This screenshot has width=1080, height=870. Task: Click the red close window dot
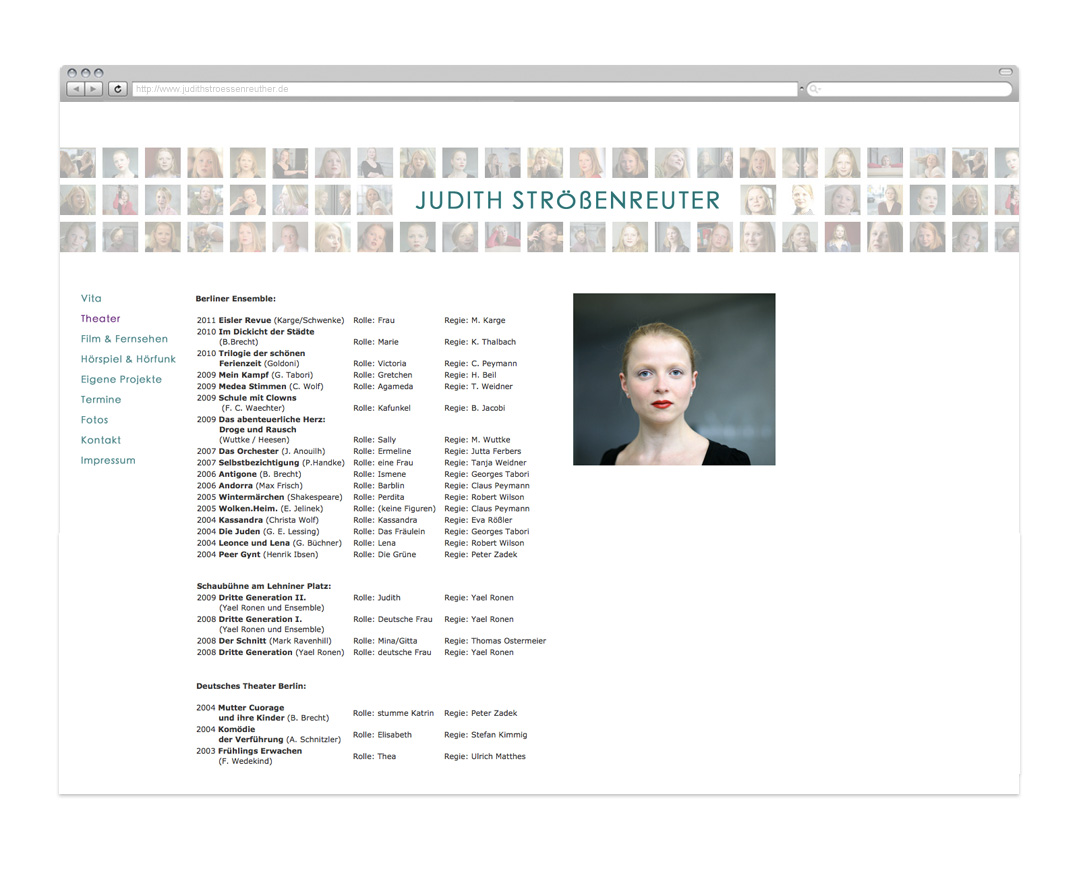72,72
